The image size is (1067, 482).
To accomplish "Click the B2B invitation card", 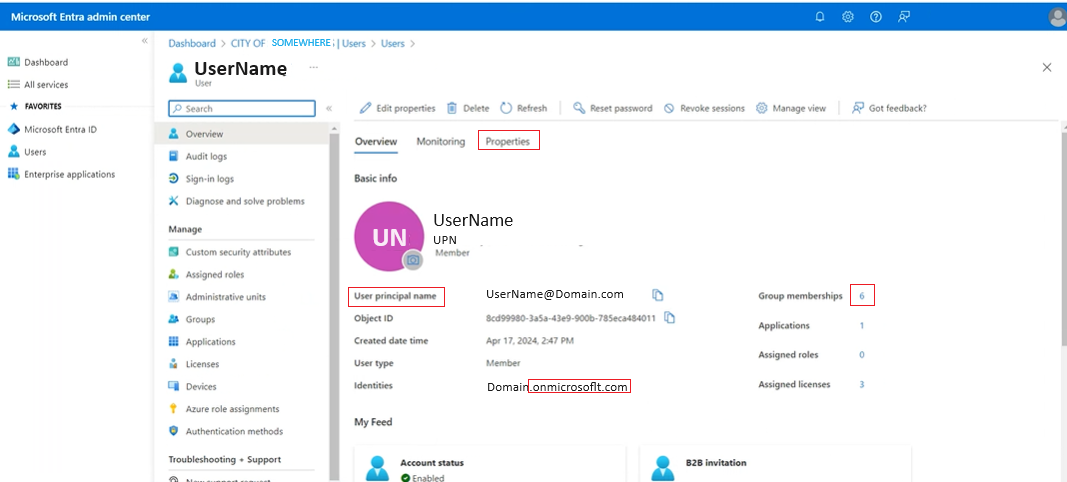I will 775,464.
